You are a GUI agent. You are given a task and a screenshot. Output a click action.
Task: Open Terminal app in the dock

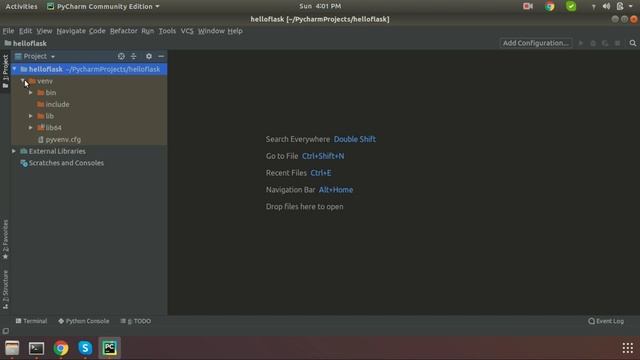click(x=36, y=348)
